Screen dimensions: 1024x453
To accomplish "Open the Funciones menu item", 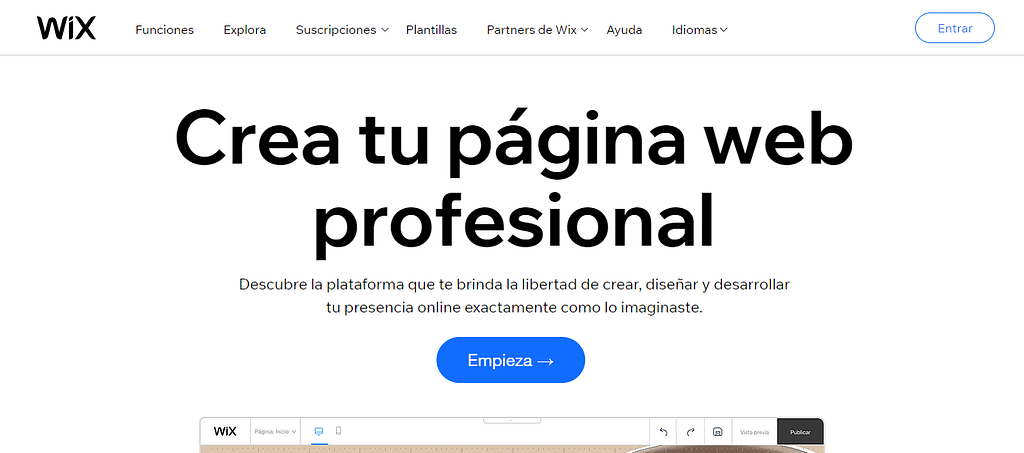I will (x=165, y=29).
